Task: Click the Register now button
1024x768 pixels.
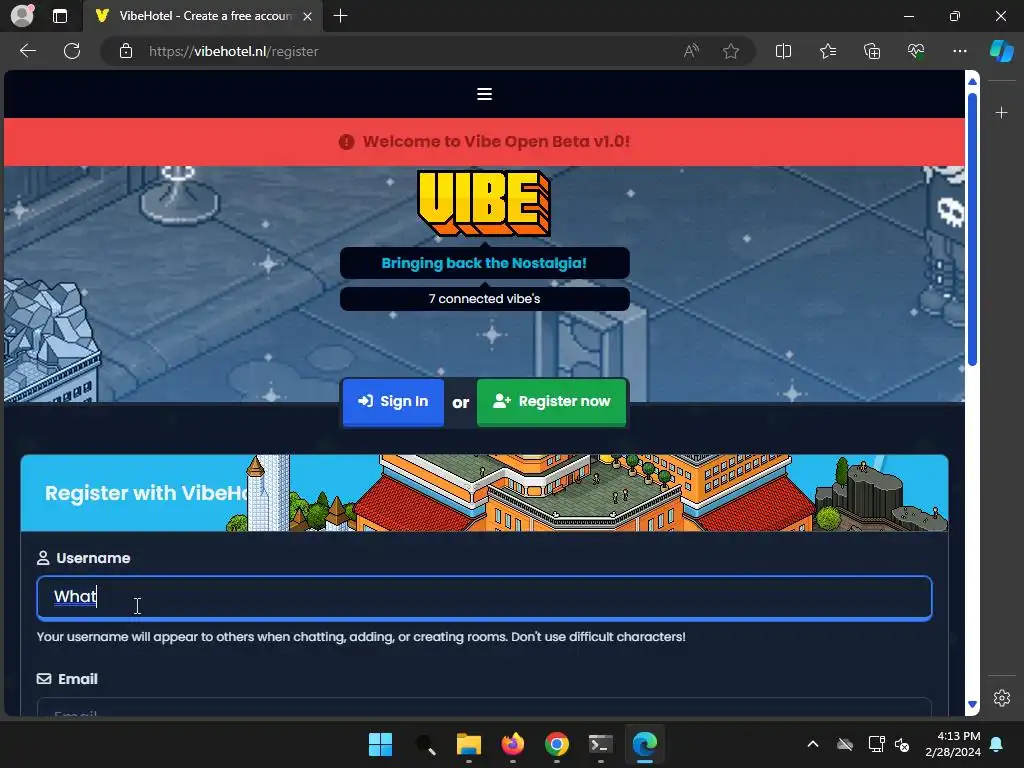Action: tap(552, 402)
